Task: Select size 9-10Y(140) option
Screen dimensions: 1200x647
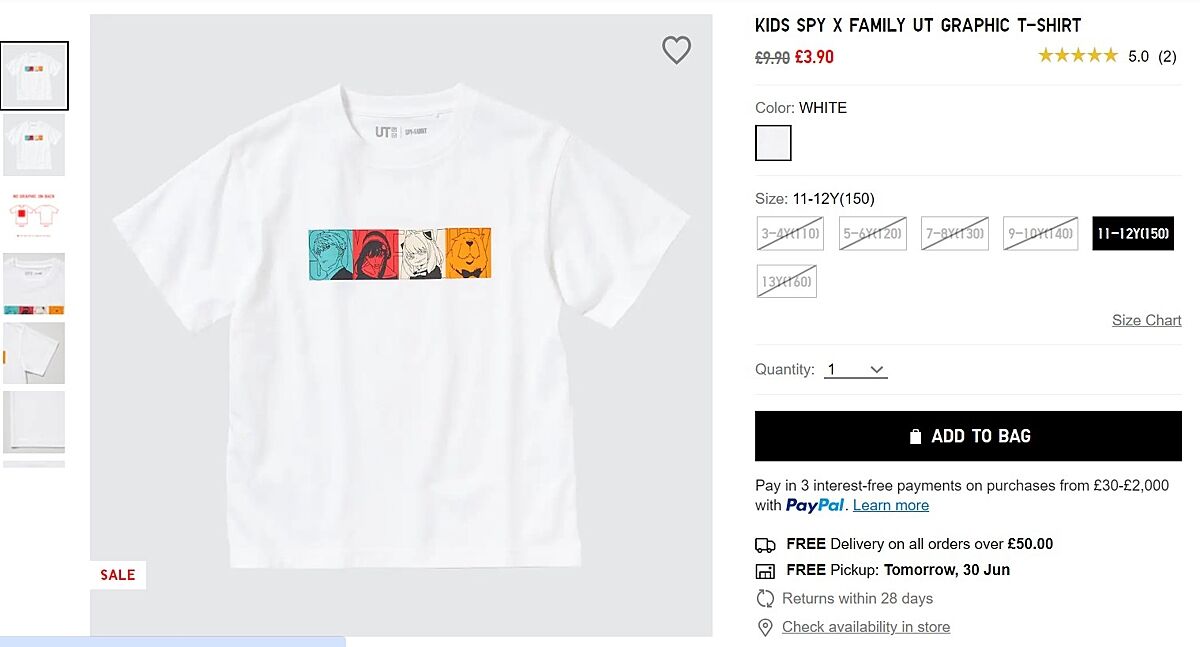Action: [1040, 233]
